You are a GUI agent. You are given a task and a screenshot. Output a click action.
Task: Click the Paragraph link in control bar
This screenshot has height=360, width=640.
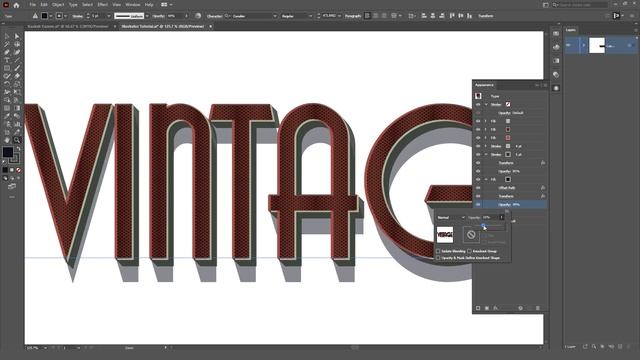click(x=353, y=16)
